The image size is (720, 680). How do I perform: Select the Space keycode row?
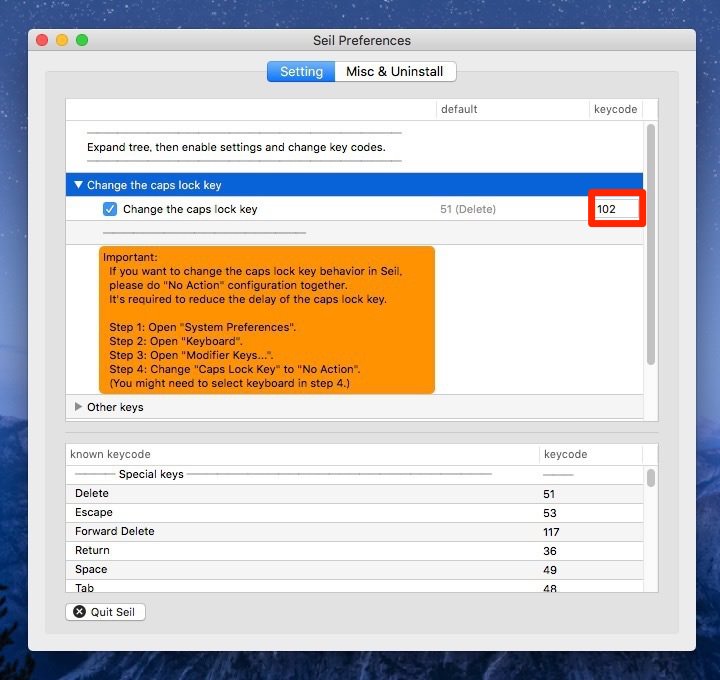(x=354, y=569)
